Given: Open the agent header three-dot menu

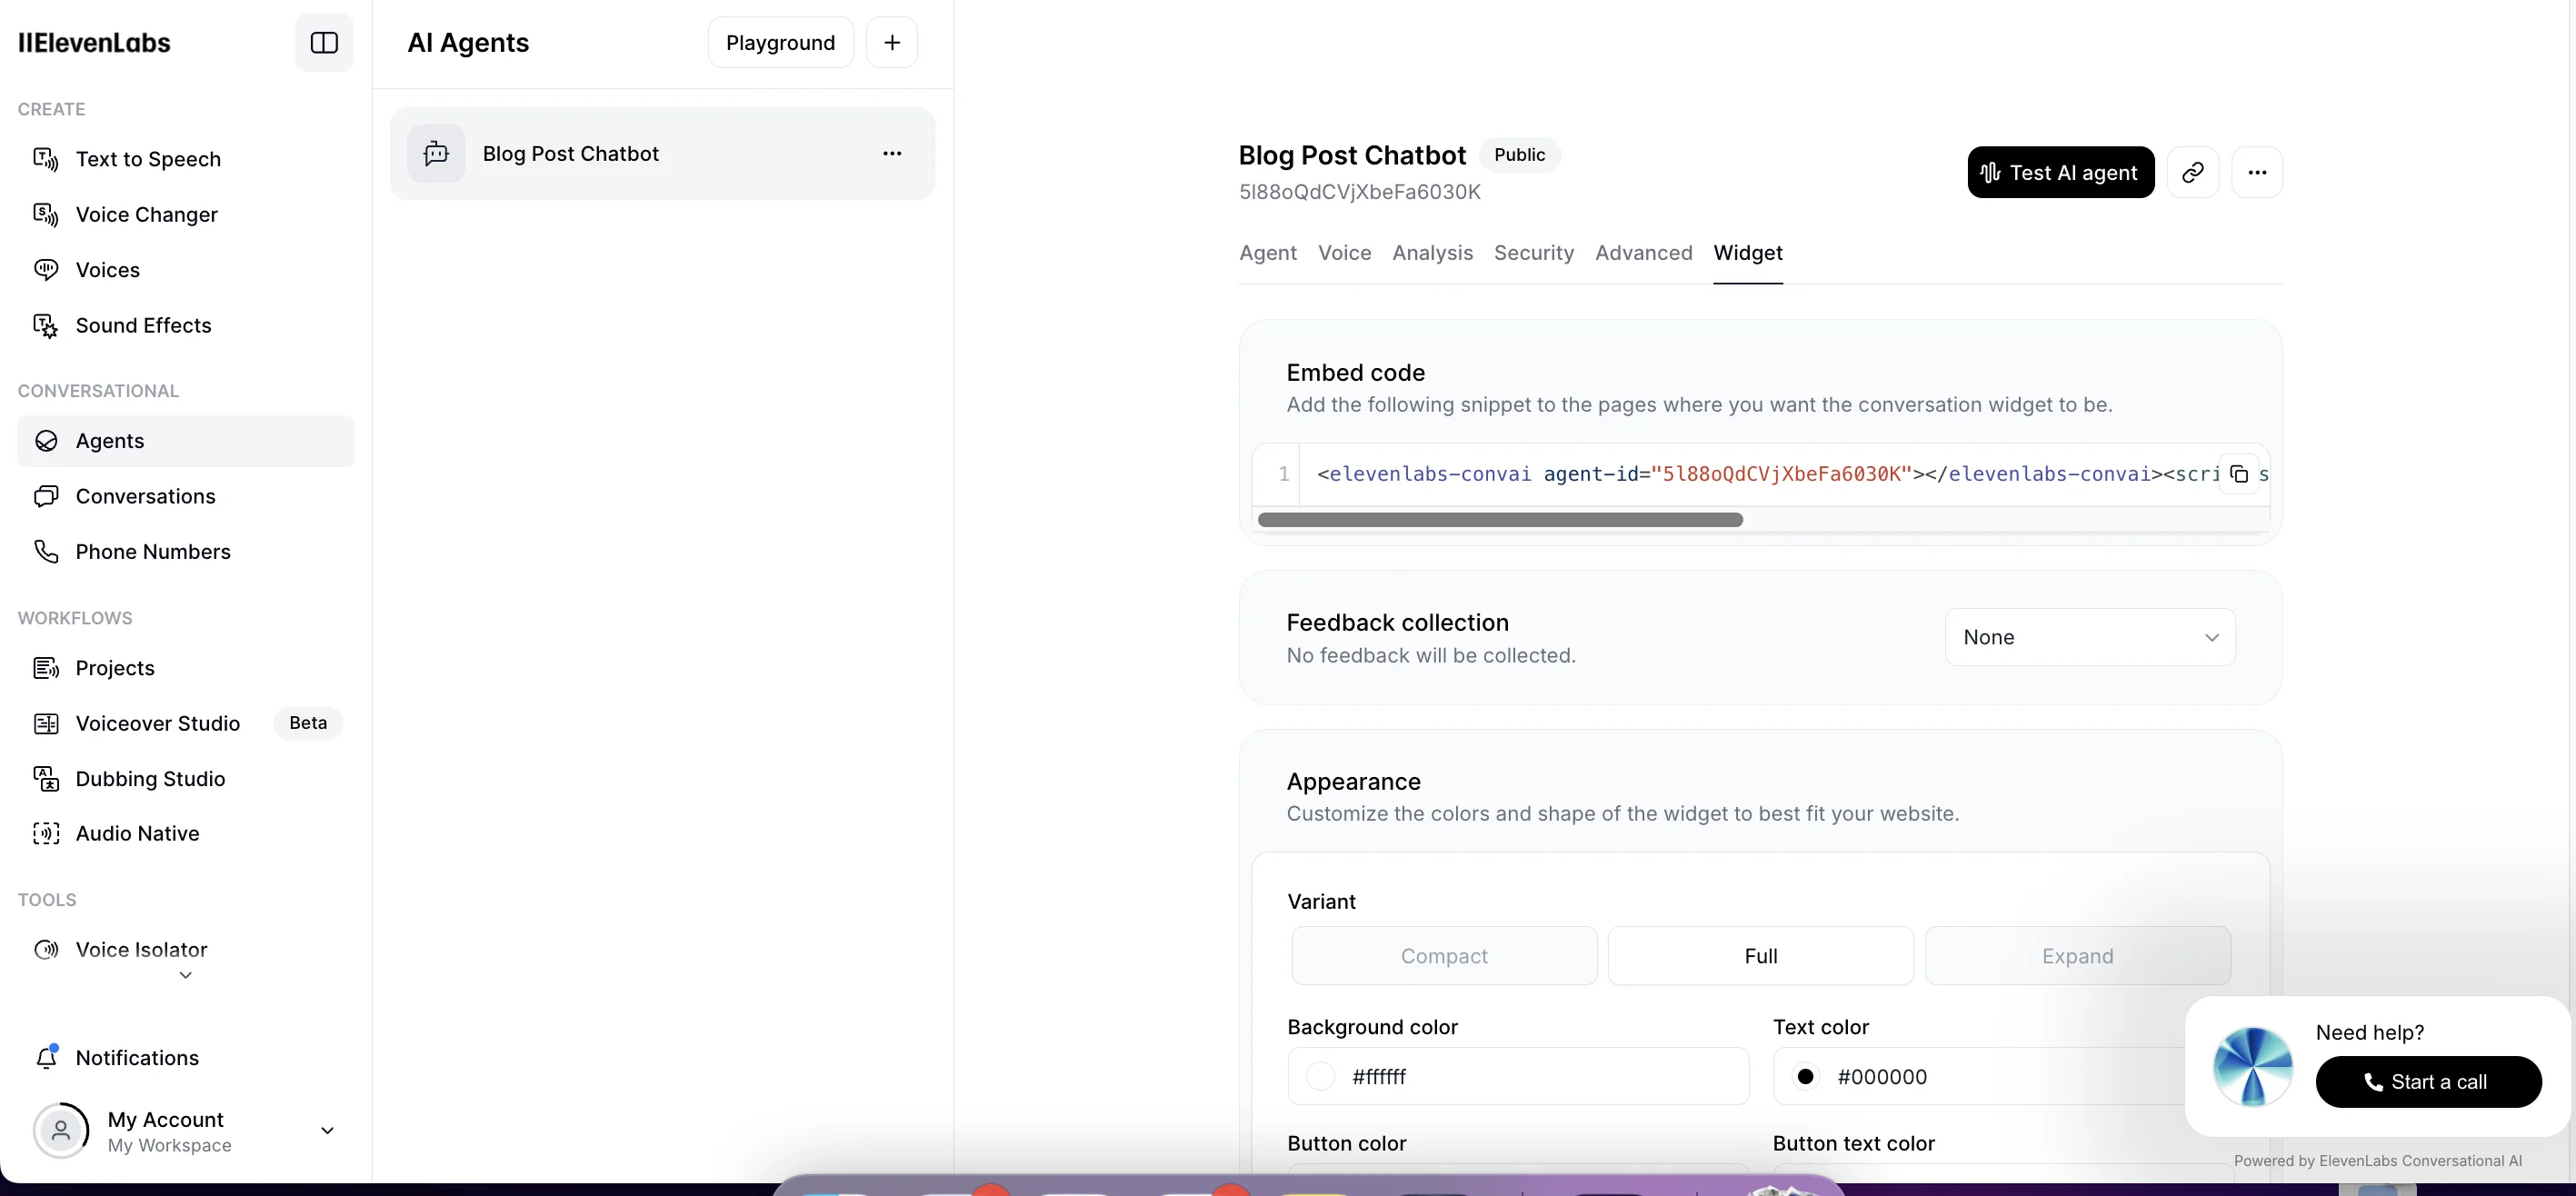Looking at the screenshot, I should pyautogui.click(x=2256, y=172).
